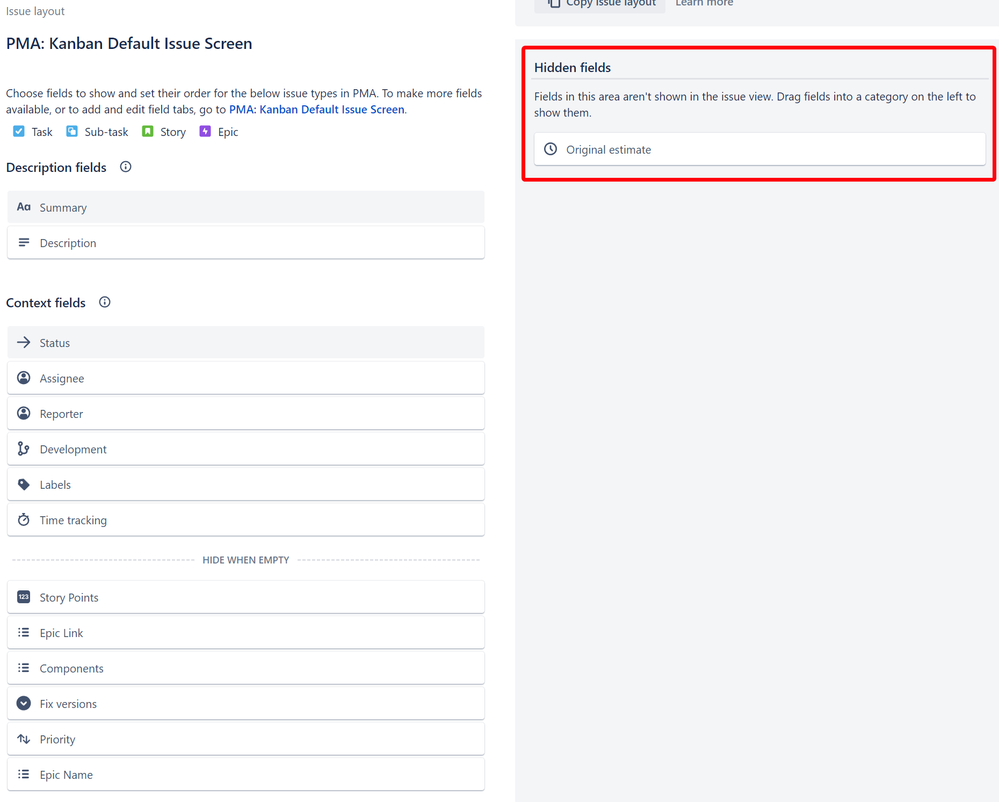Click the Reporter person icon
999x802 pixels.
24,413
